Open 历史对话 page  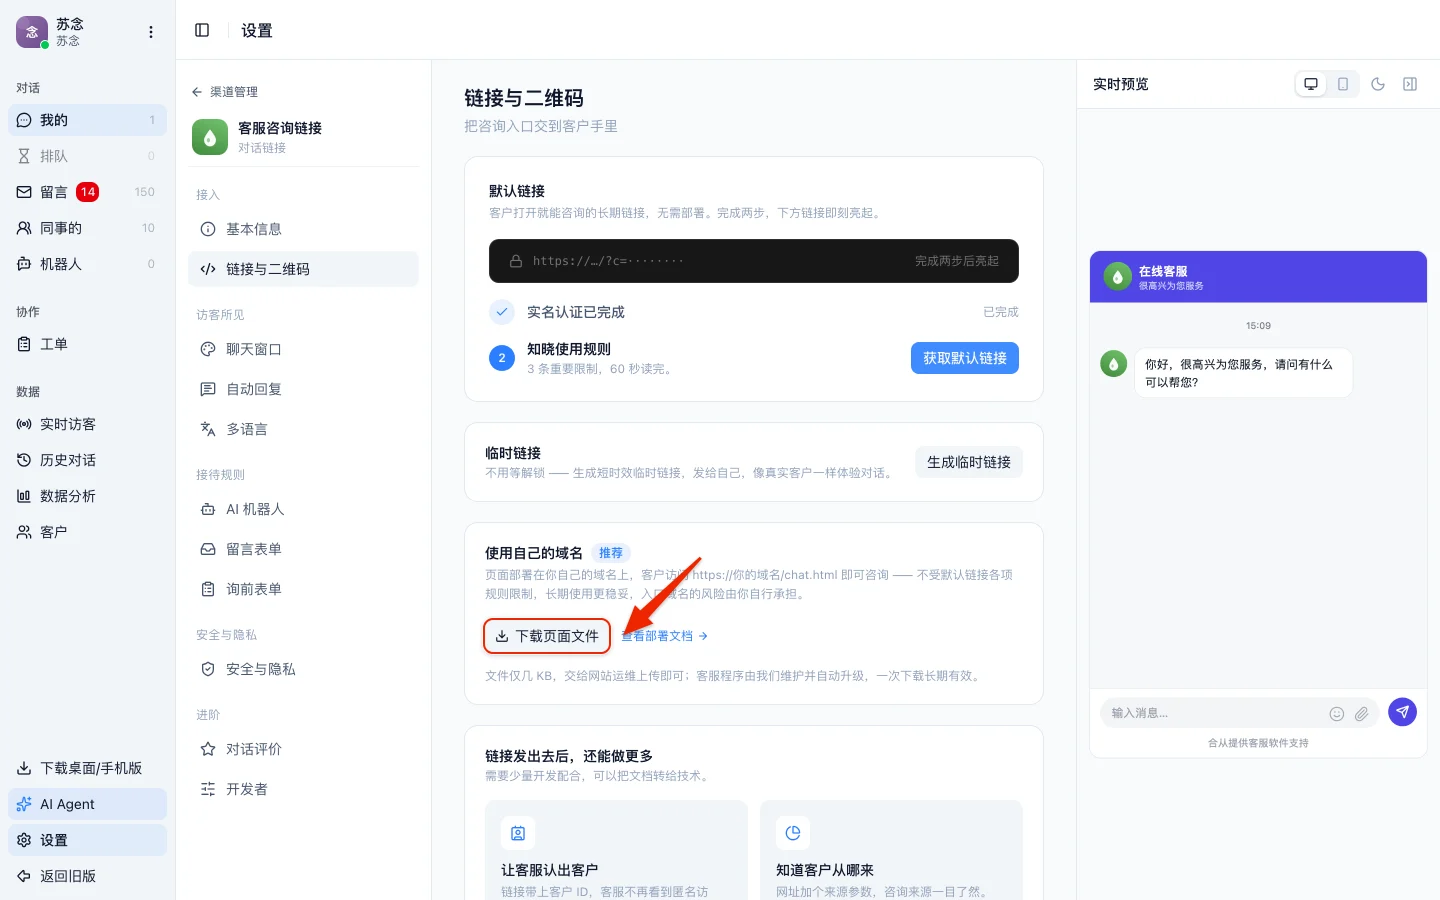87,460
